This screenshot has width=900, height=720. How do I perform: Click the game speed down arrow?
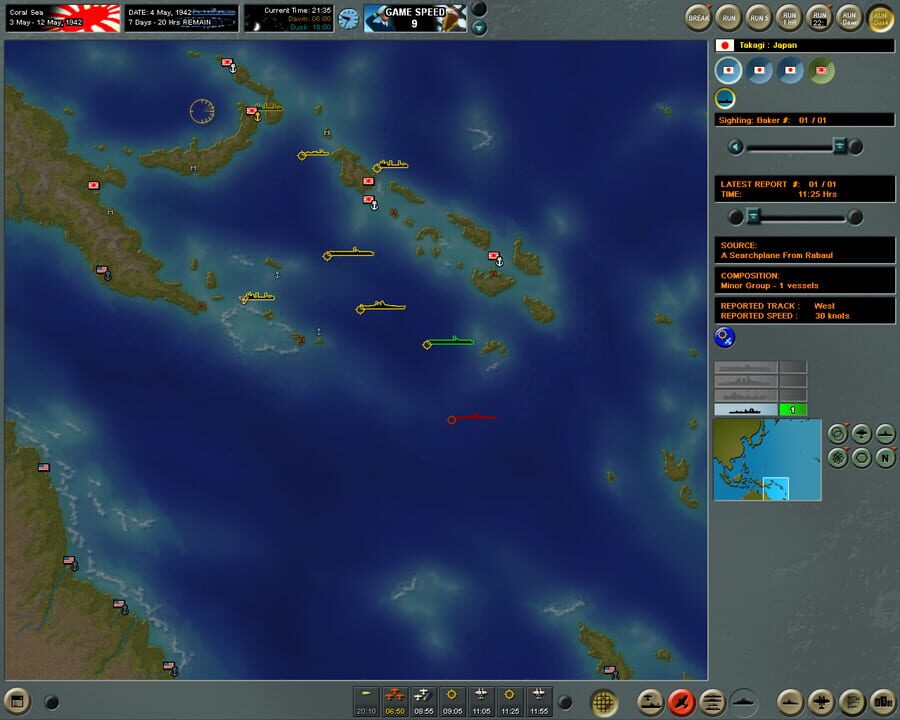[x=479, y=27]
